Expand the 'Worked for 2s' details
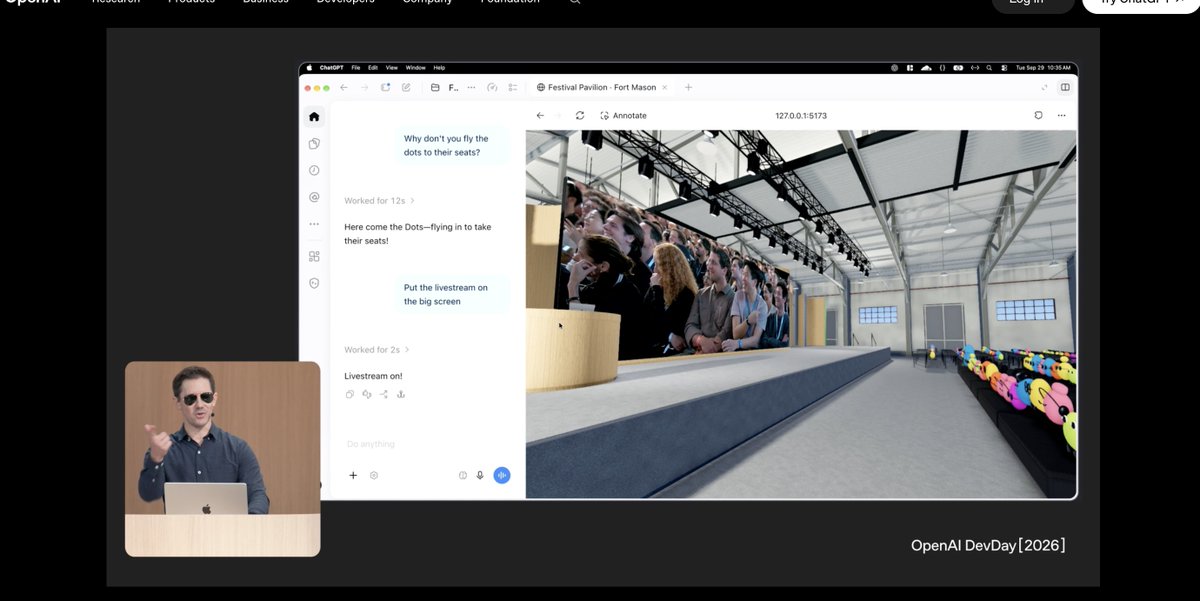 377,350
